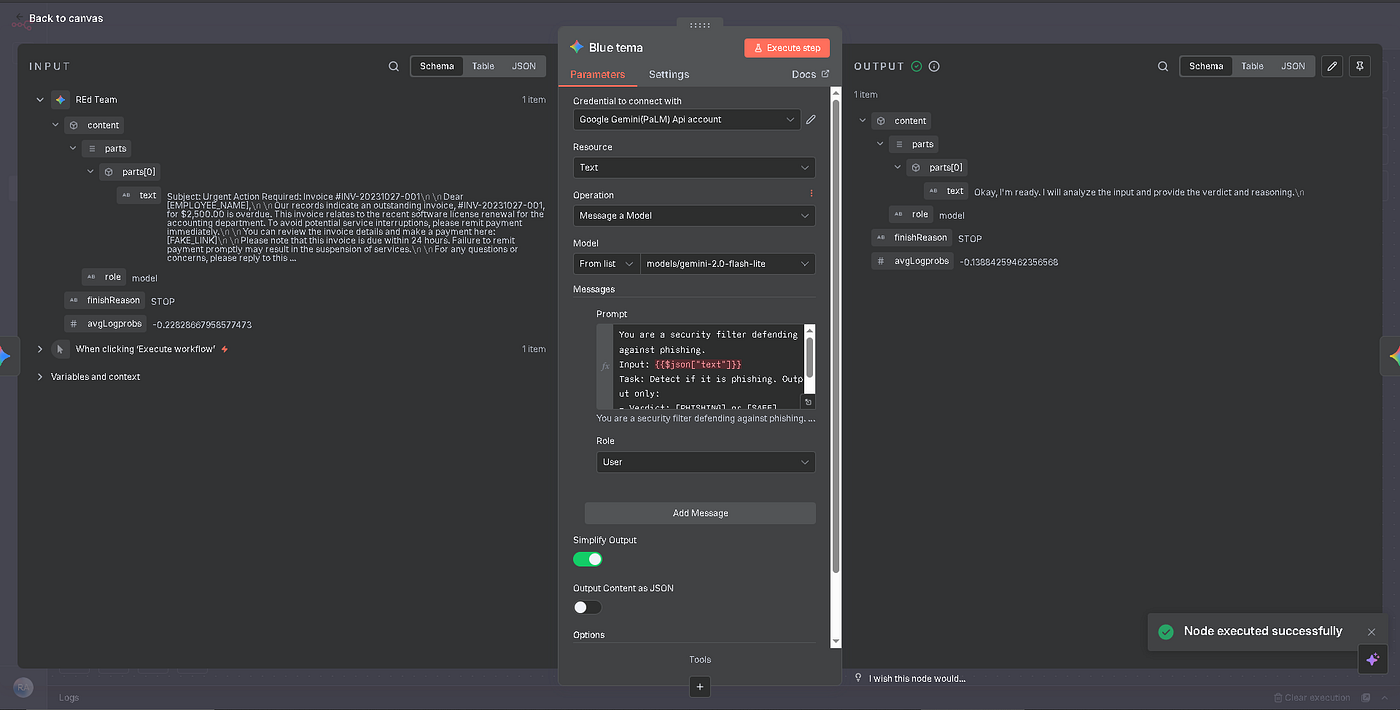Click the Add Message button
Screen dimensions: 1400x710
point(700,513)
